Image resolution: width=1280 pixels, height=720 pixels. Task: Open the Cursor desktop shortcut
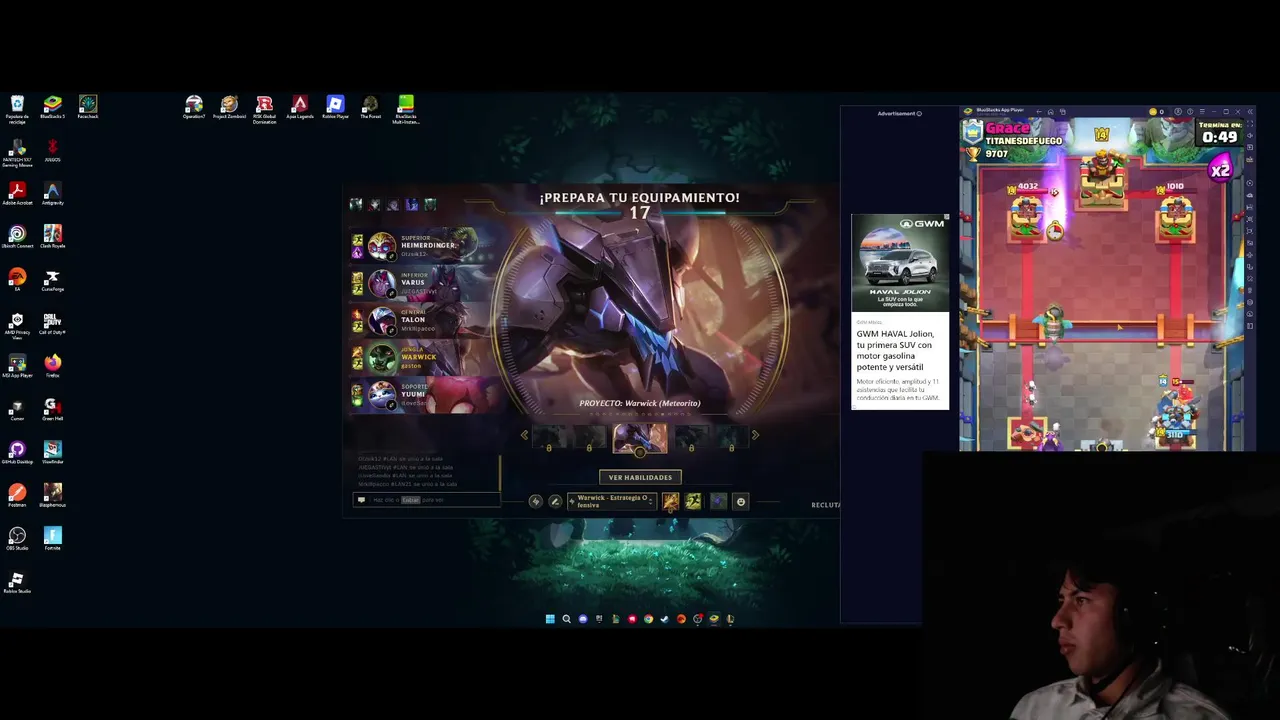(17, 408)
